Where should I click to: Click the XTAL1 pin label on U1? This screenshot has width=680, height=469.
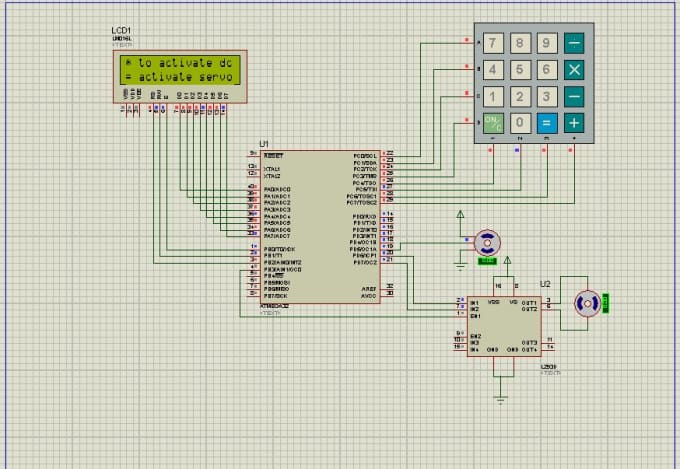click(x=272, y=169)
